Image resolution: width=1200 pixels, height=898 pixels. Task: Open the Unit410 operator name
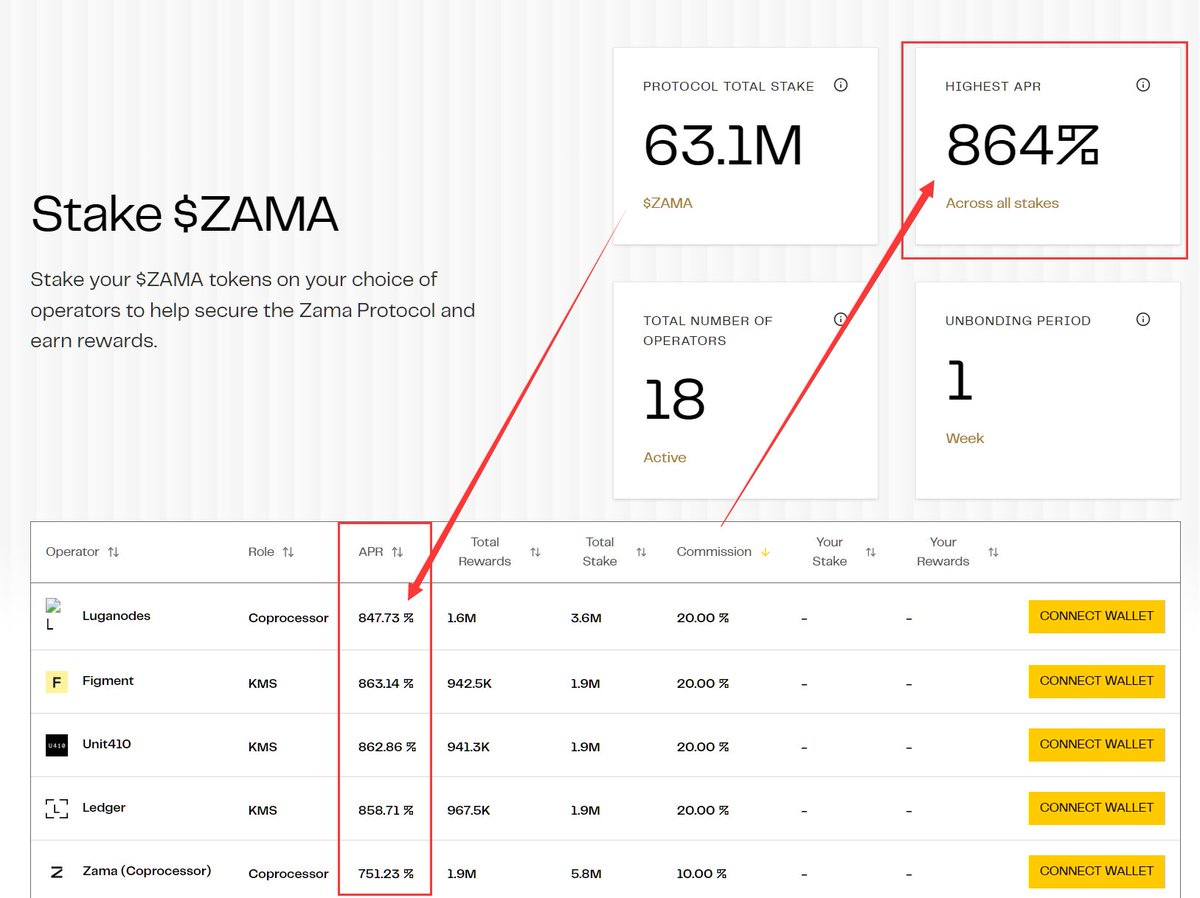(x=106, y=744)
